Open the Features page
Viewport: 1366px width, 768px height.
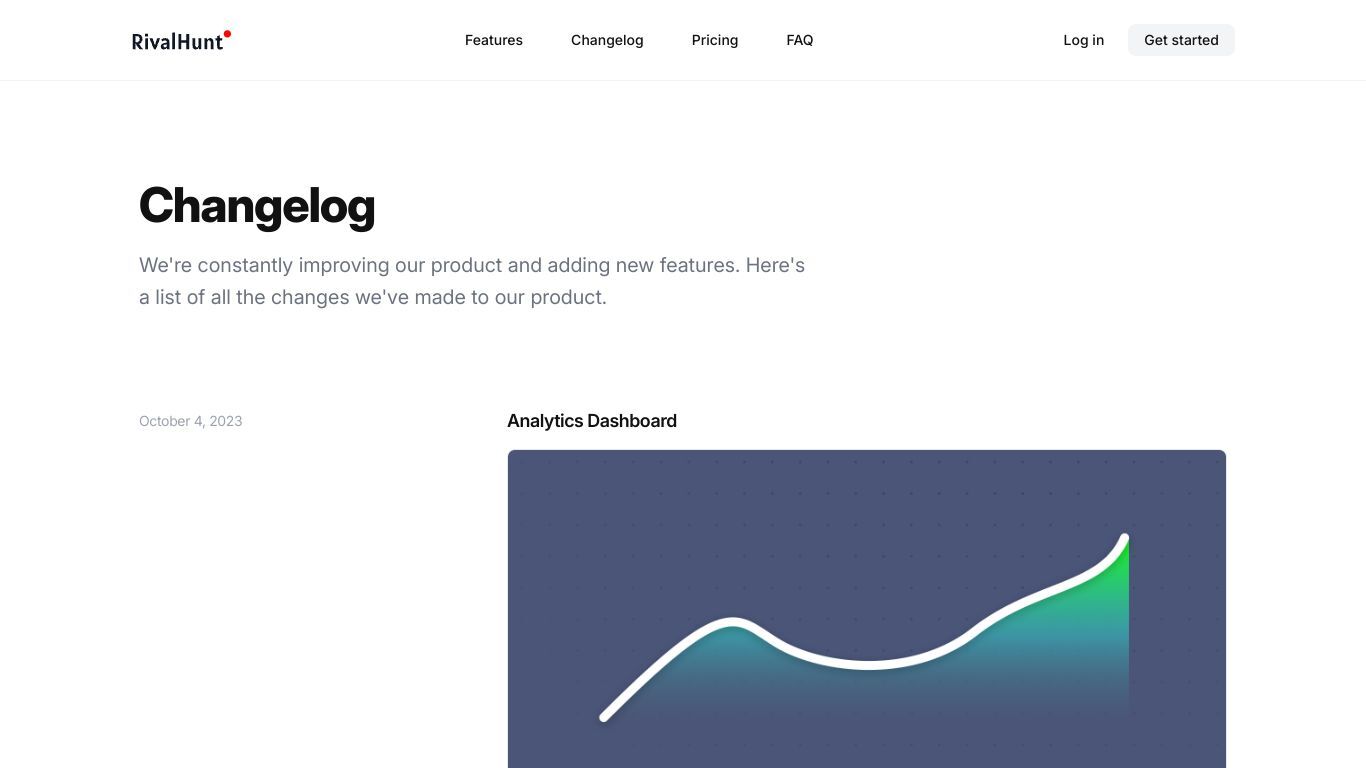[x=494, y=40]
